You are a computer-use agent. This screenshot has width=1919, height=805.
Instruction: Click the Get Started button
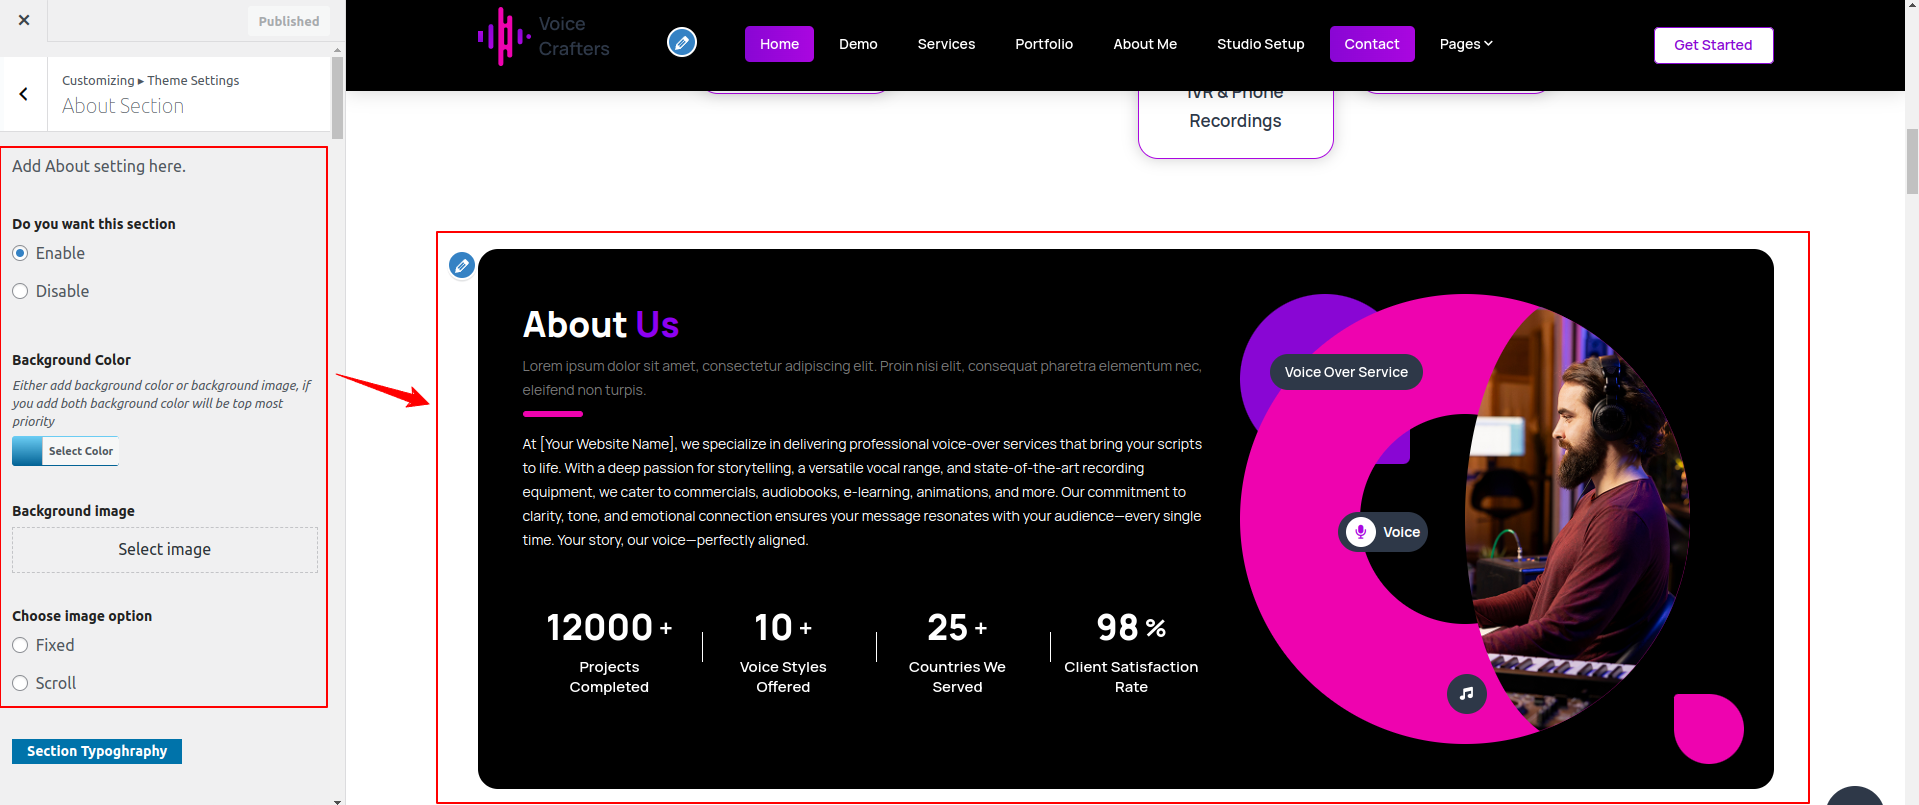[x=1712, y=45]
